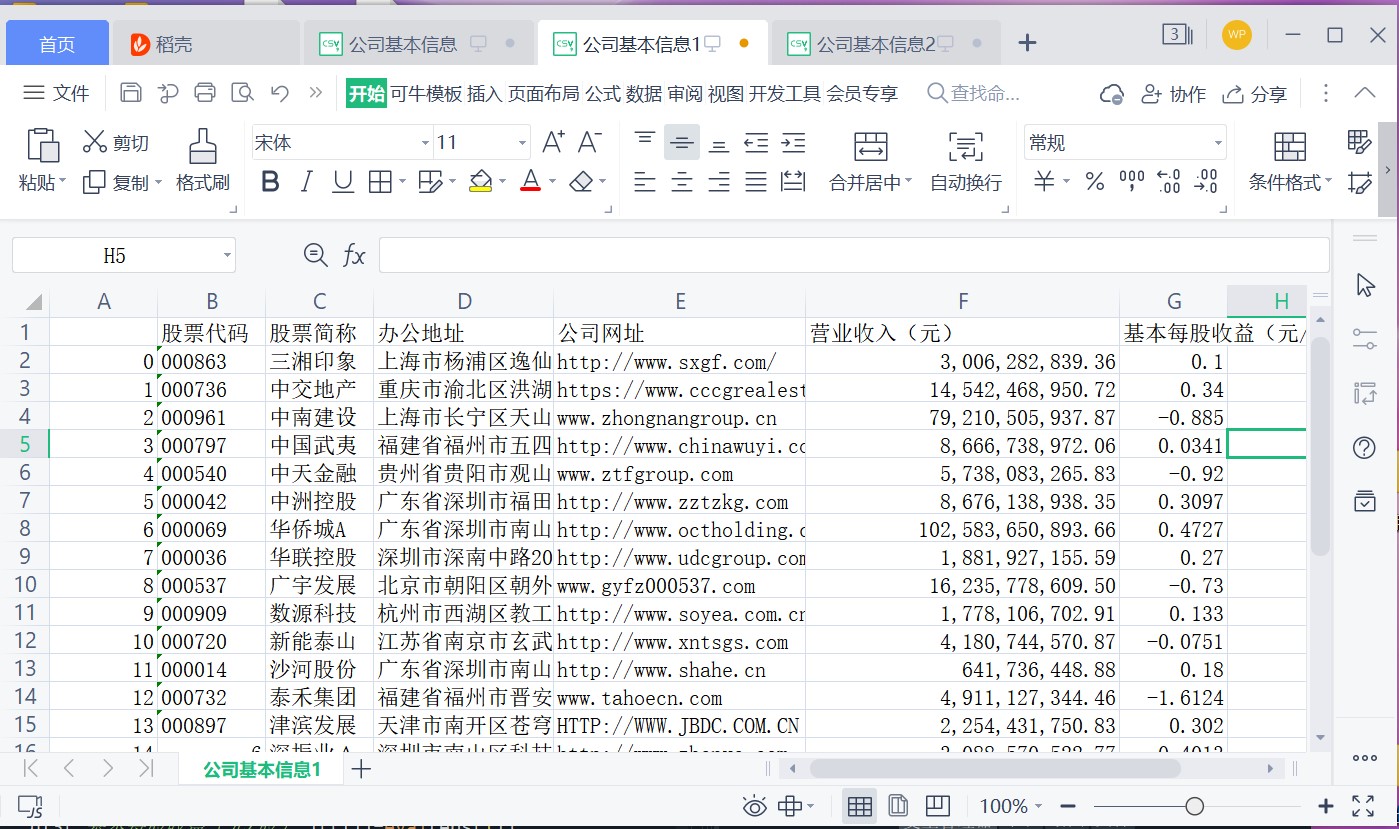The width and height of the screenshot is (1399, 829).
Task: Click the help question mark sidebar icon
Action: coord(1365,448)
